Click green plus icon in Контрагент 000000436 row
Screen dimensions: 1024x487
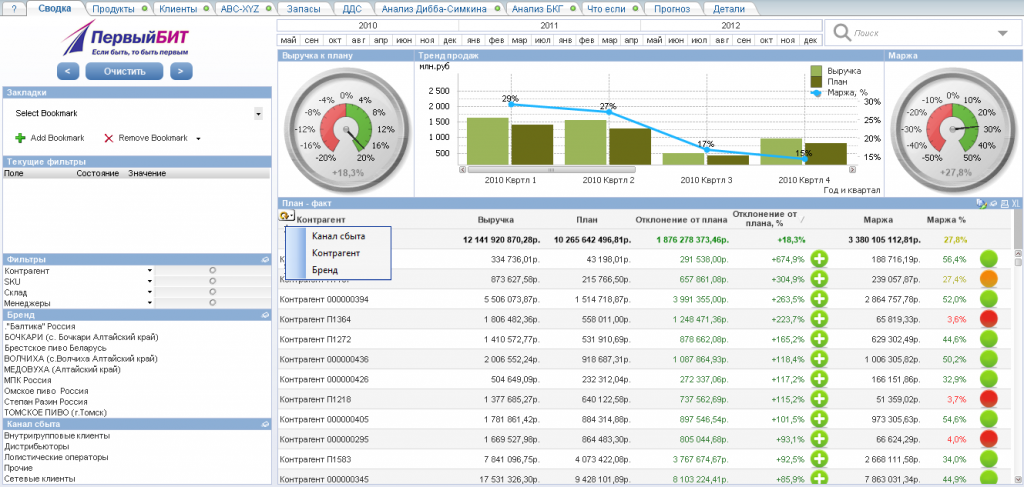pos(820,360)
